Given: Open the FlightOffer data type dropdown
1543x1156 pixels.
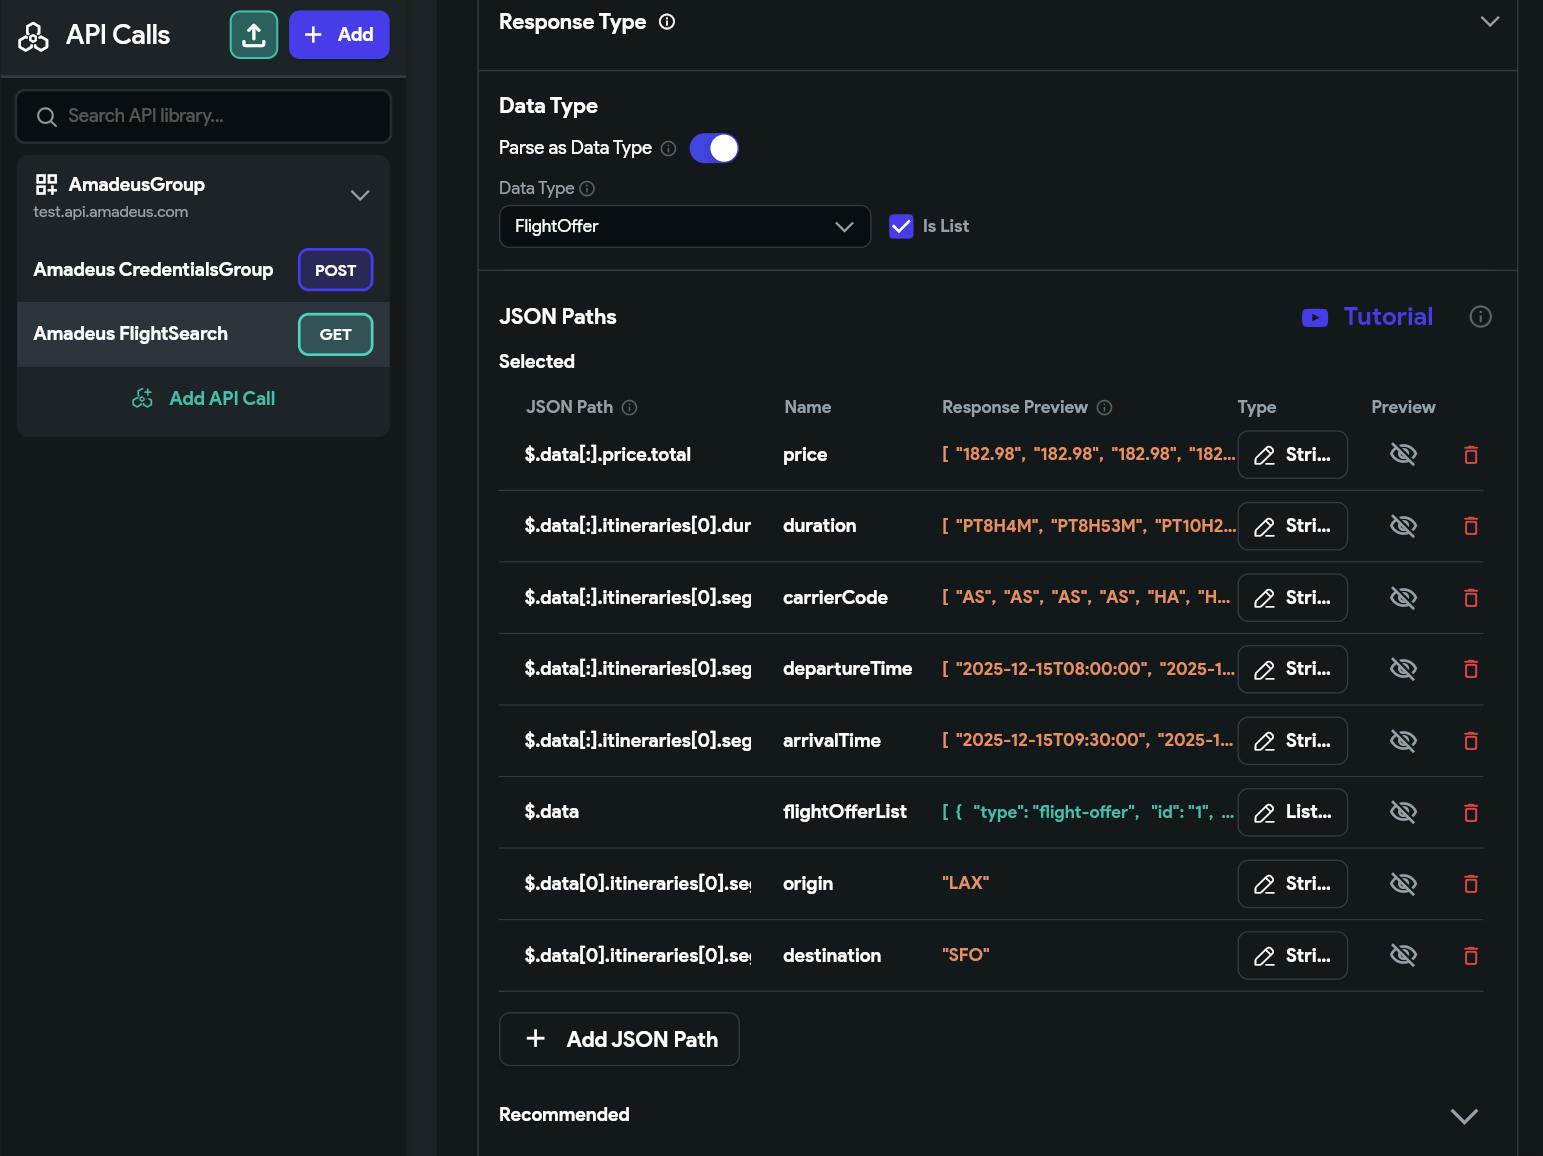Looking at the screenshot, I should pyautogui.click(x=684, y=227).
